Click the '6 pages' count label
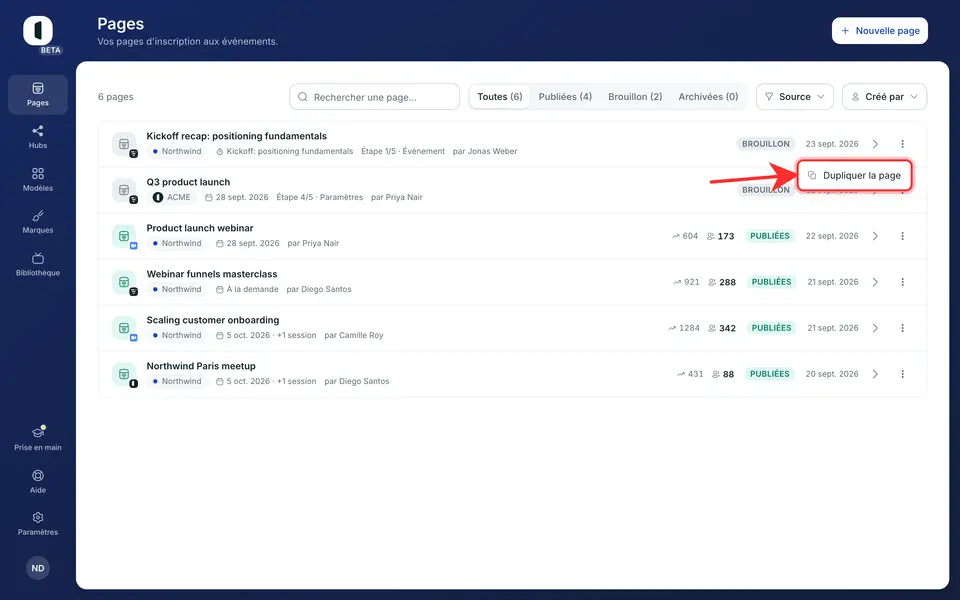This screenshot has height=600, width=960. tap(116, 97)
